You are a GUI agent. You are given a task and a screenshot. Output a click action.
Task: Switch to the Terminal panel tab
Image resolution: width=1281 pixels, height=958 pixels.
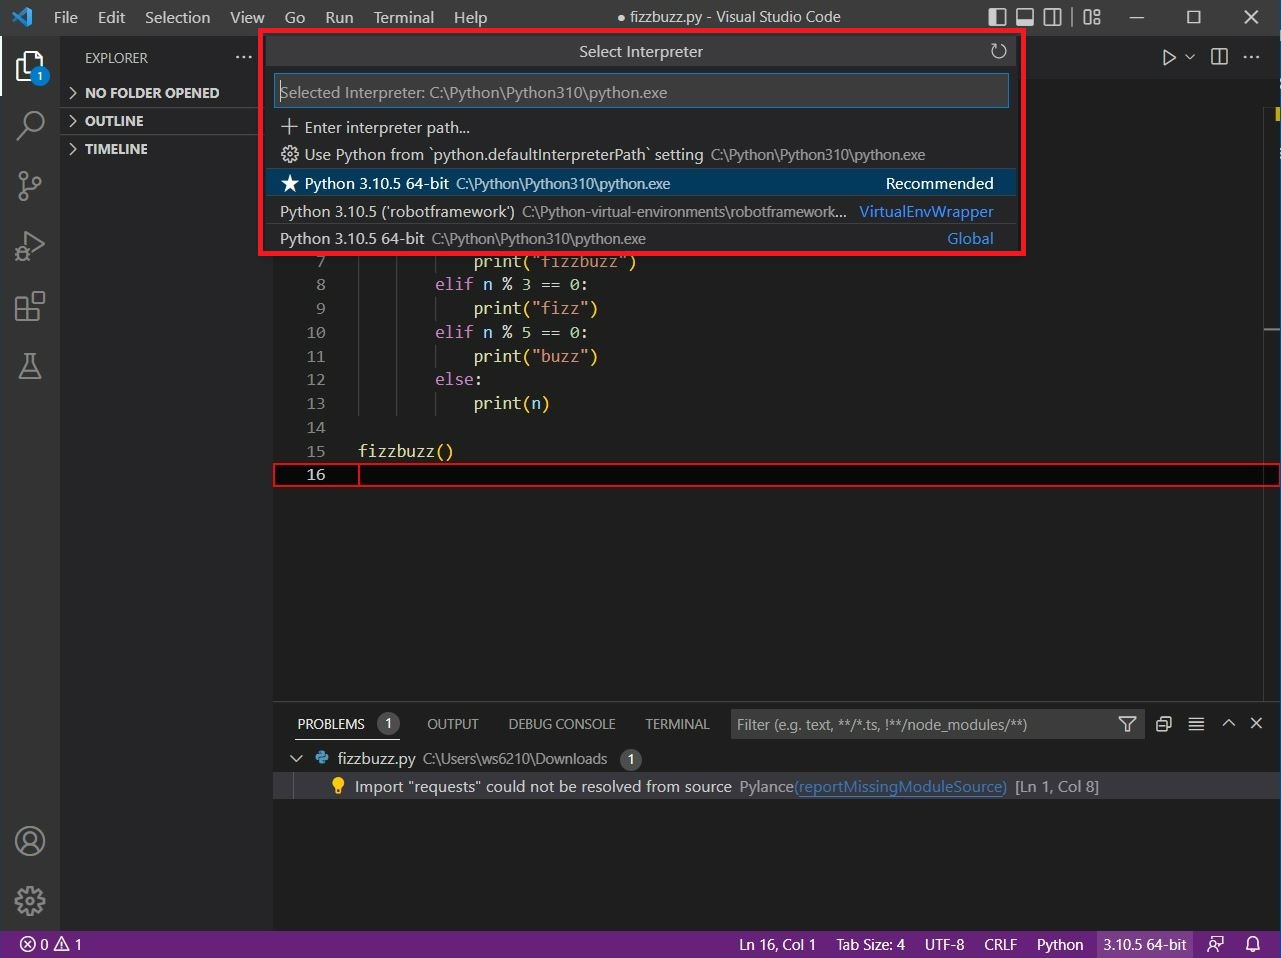(x=677, y=724)
